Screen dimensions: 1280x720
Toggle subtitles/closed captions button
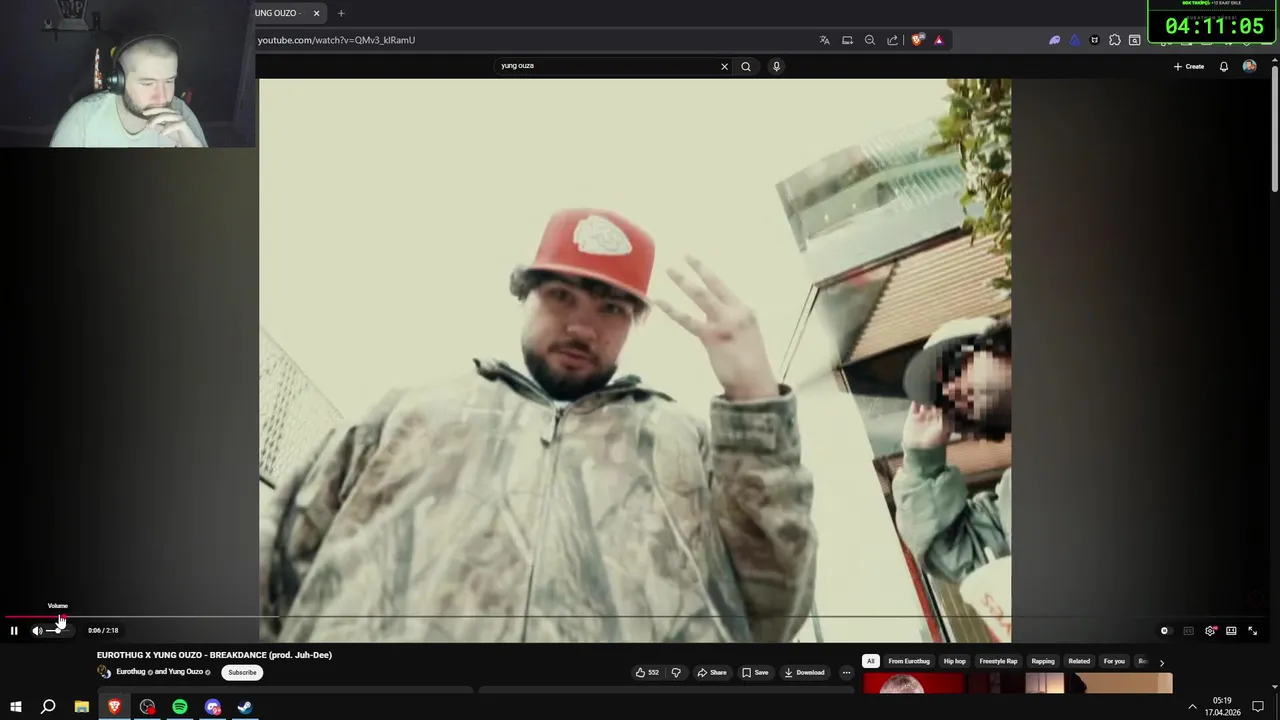click(x=1188, y=631)
